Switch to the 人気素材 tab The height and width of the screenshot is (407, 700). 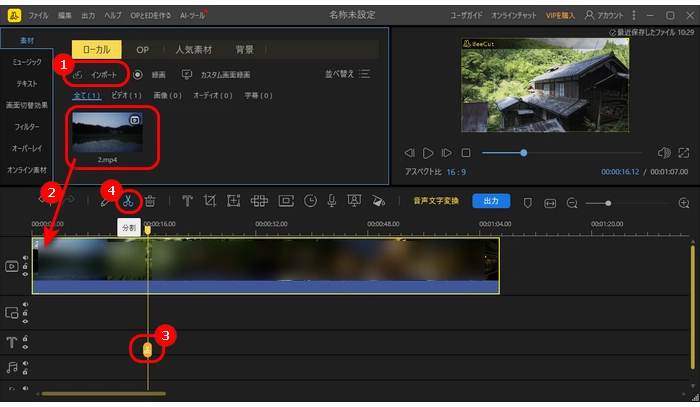[x=195, y=49]
